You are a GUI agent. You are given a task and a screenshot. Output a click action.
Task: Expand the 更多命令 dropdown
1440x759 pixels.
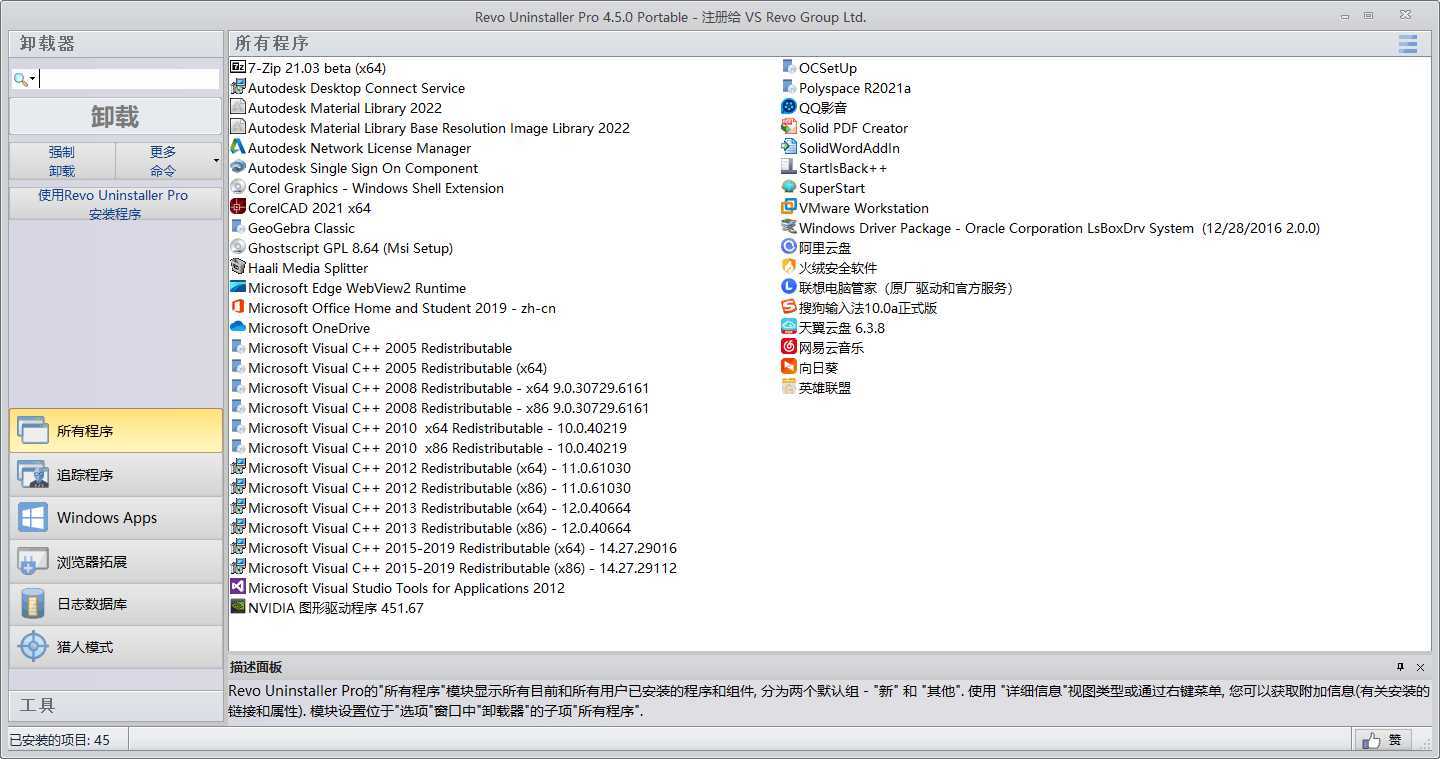tap(216, 161)
